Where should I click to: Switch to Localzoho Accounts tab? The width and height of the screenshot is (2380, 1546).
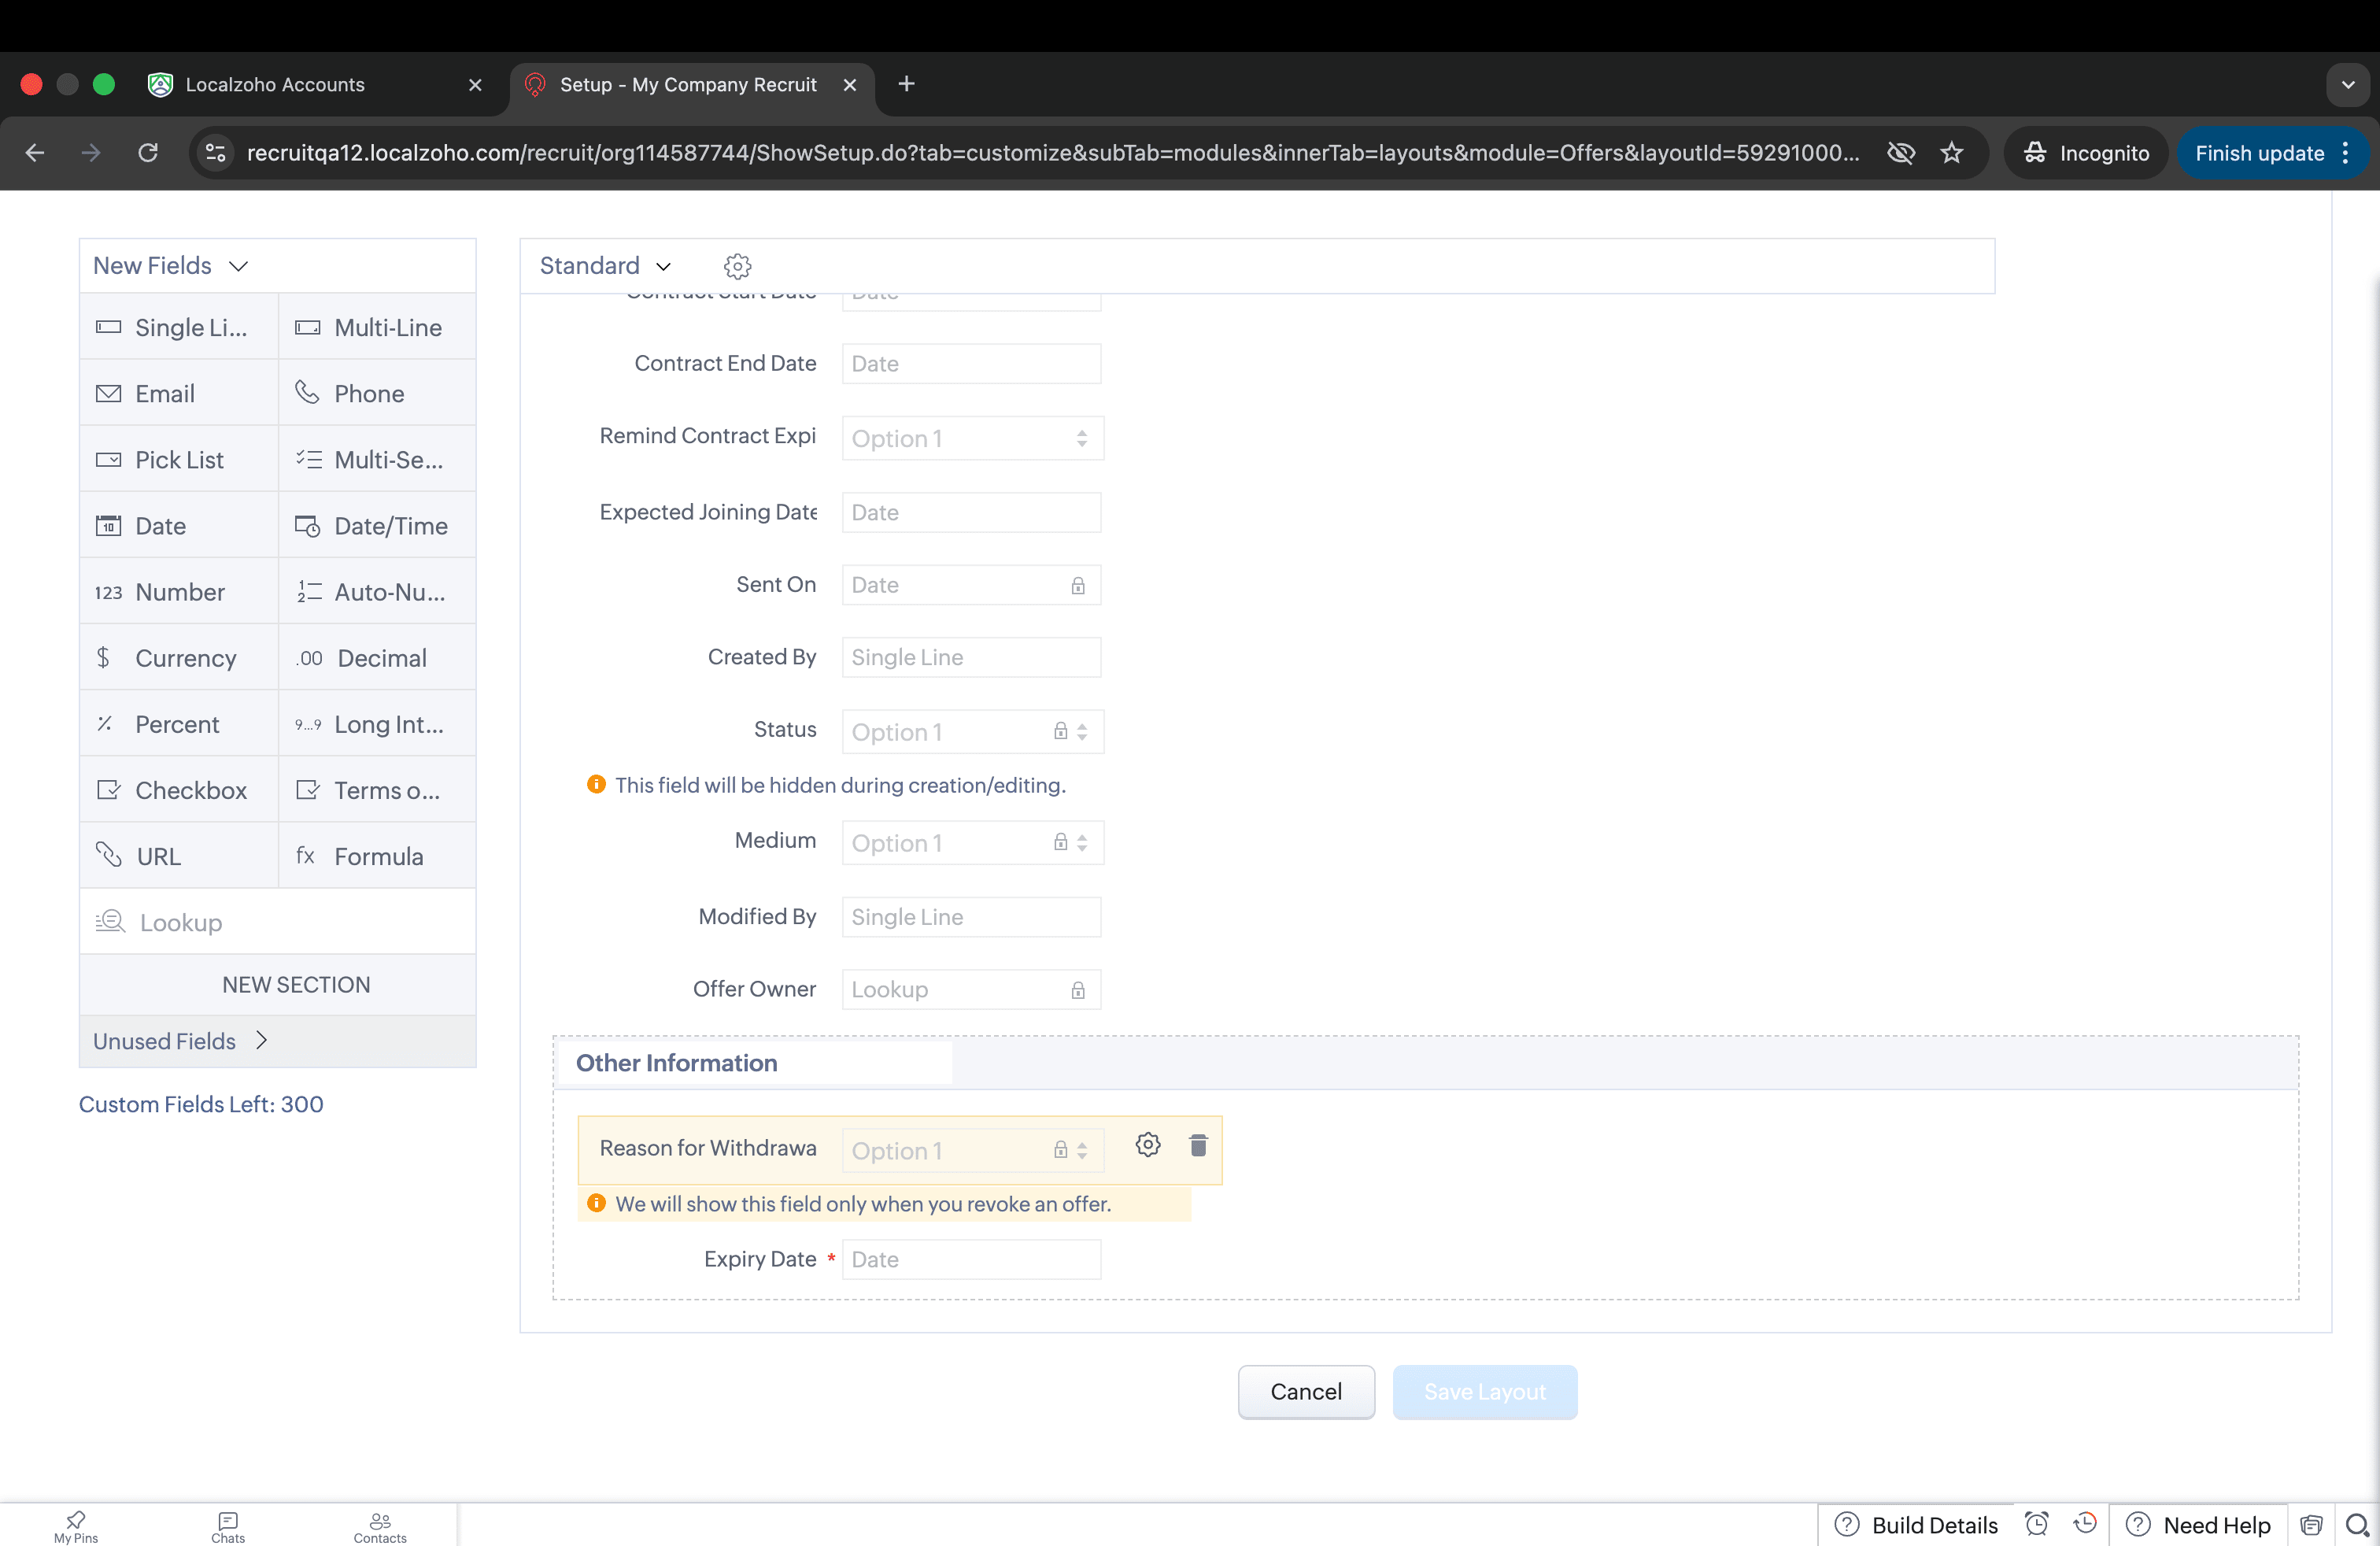pos(275,85)
